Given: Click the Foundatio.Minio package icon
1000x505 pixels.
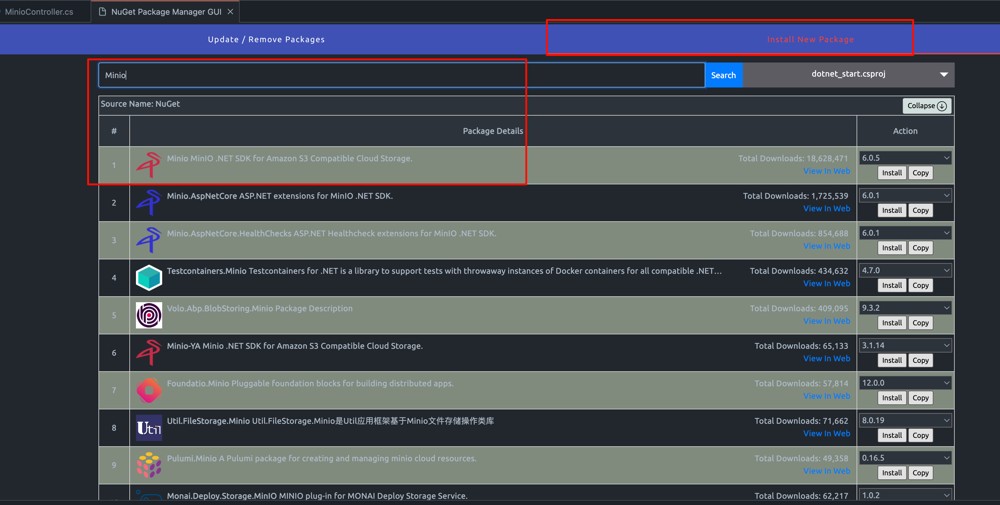Looking at the screenshot, I should [148, 390].
